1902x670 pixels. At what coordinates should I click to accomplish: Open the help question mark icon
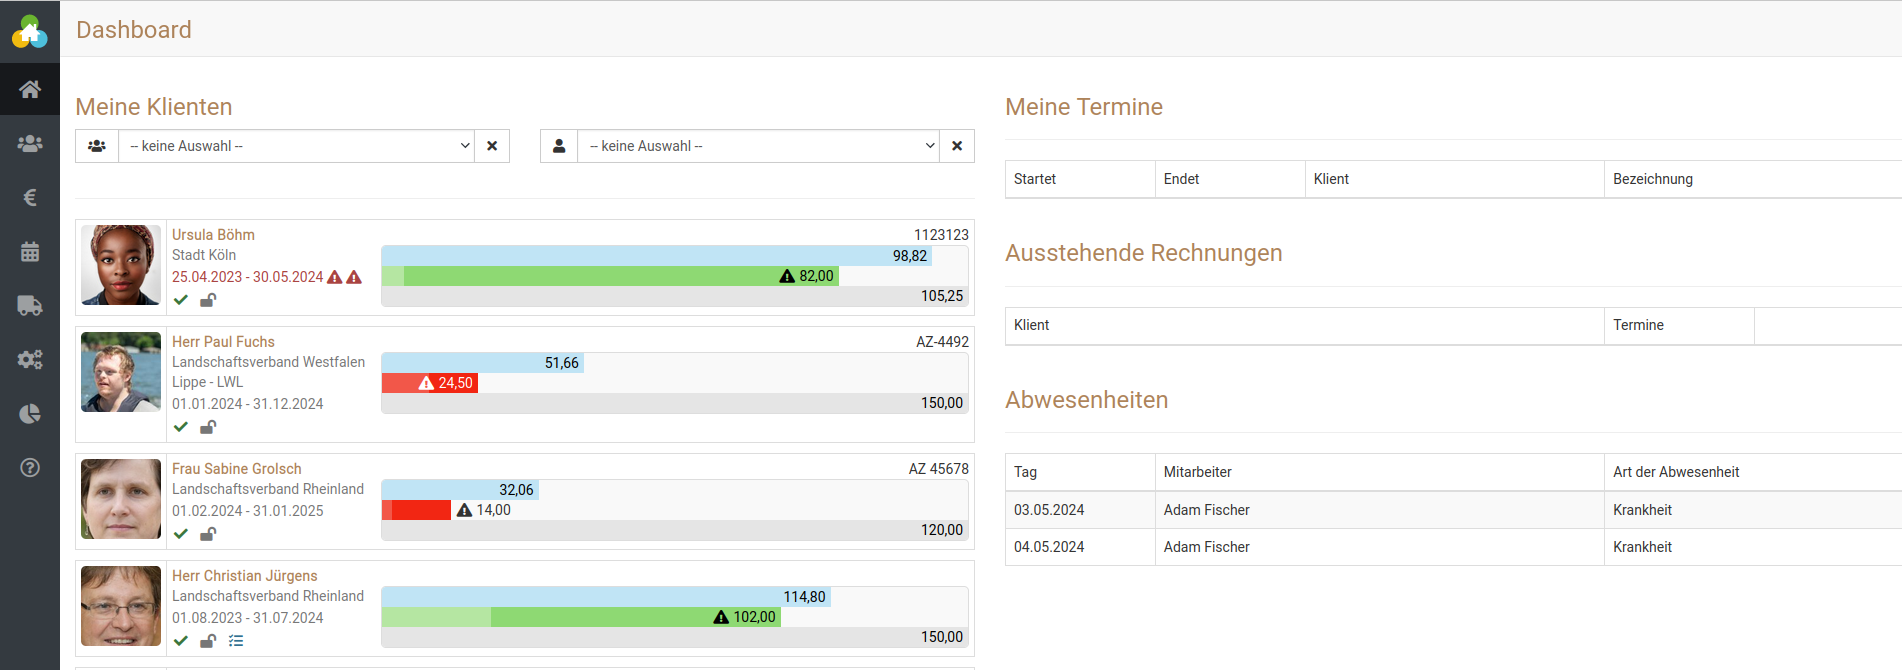pos(30,468)
